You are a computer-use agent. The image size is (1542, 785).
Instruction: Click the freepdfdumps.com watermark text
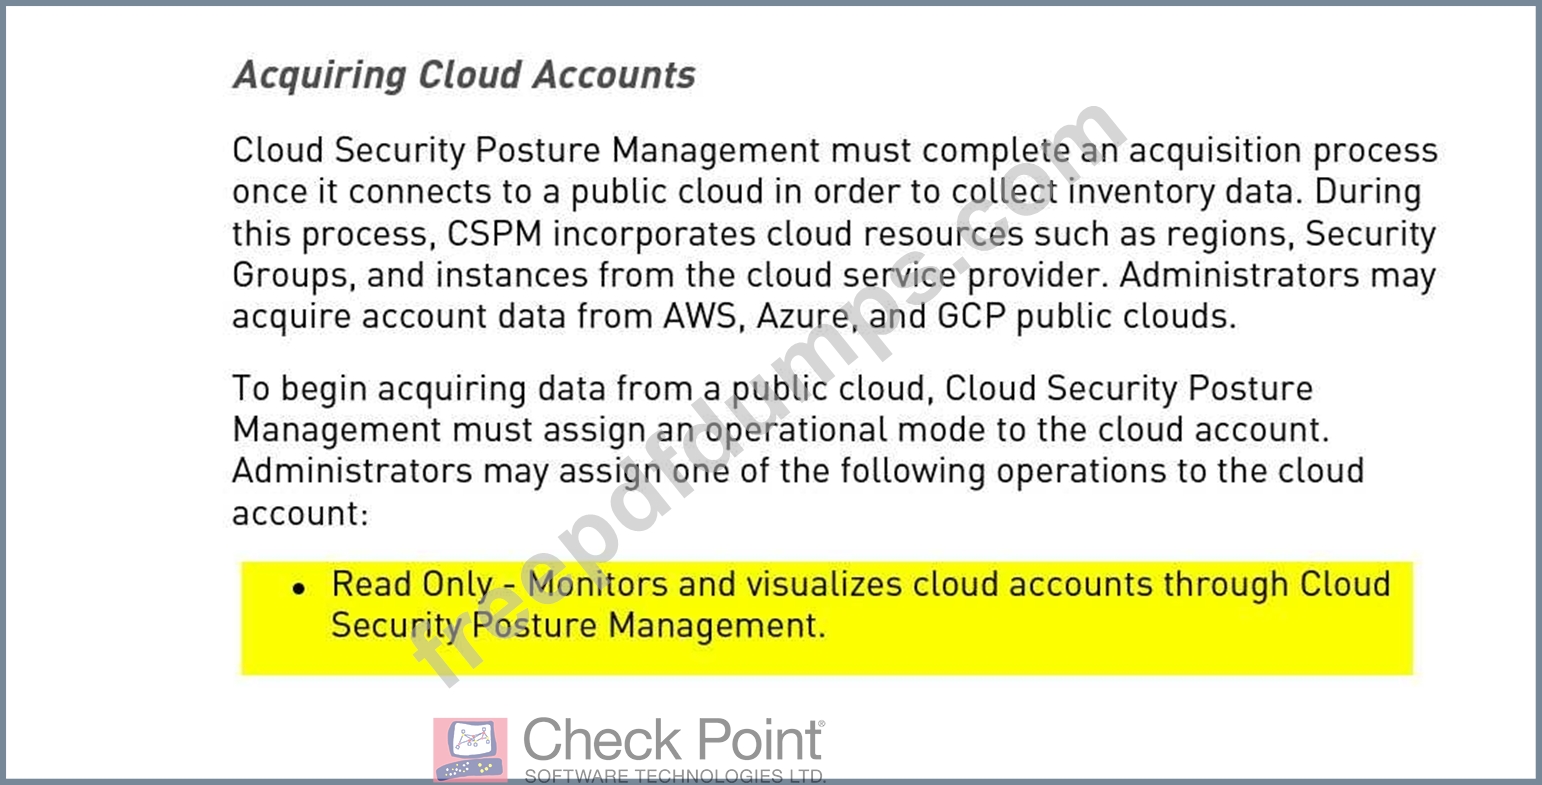[x=770, y=395]
